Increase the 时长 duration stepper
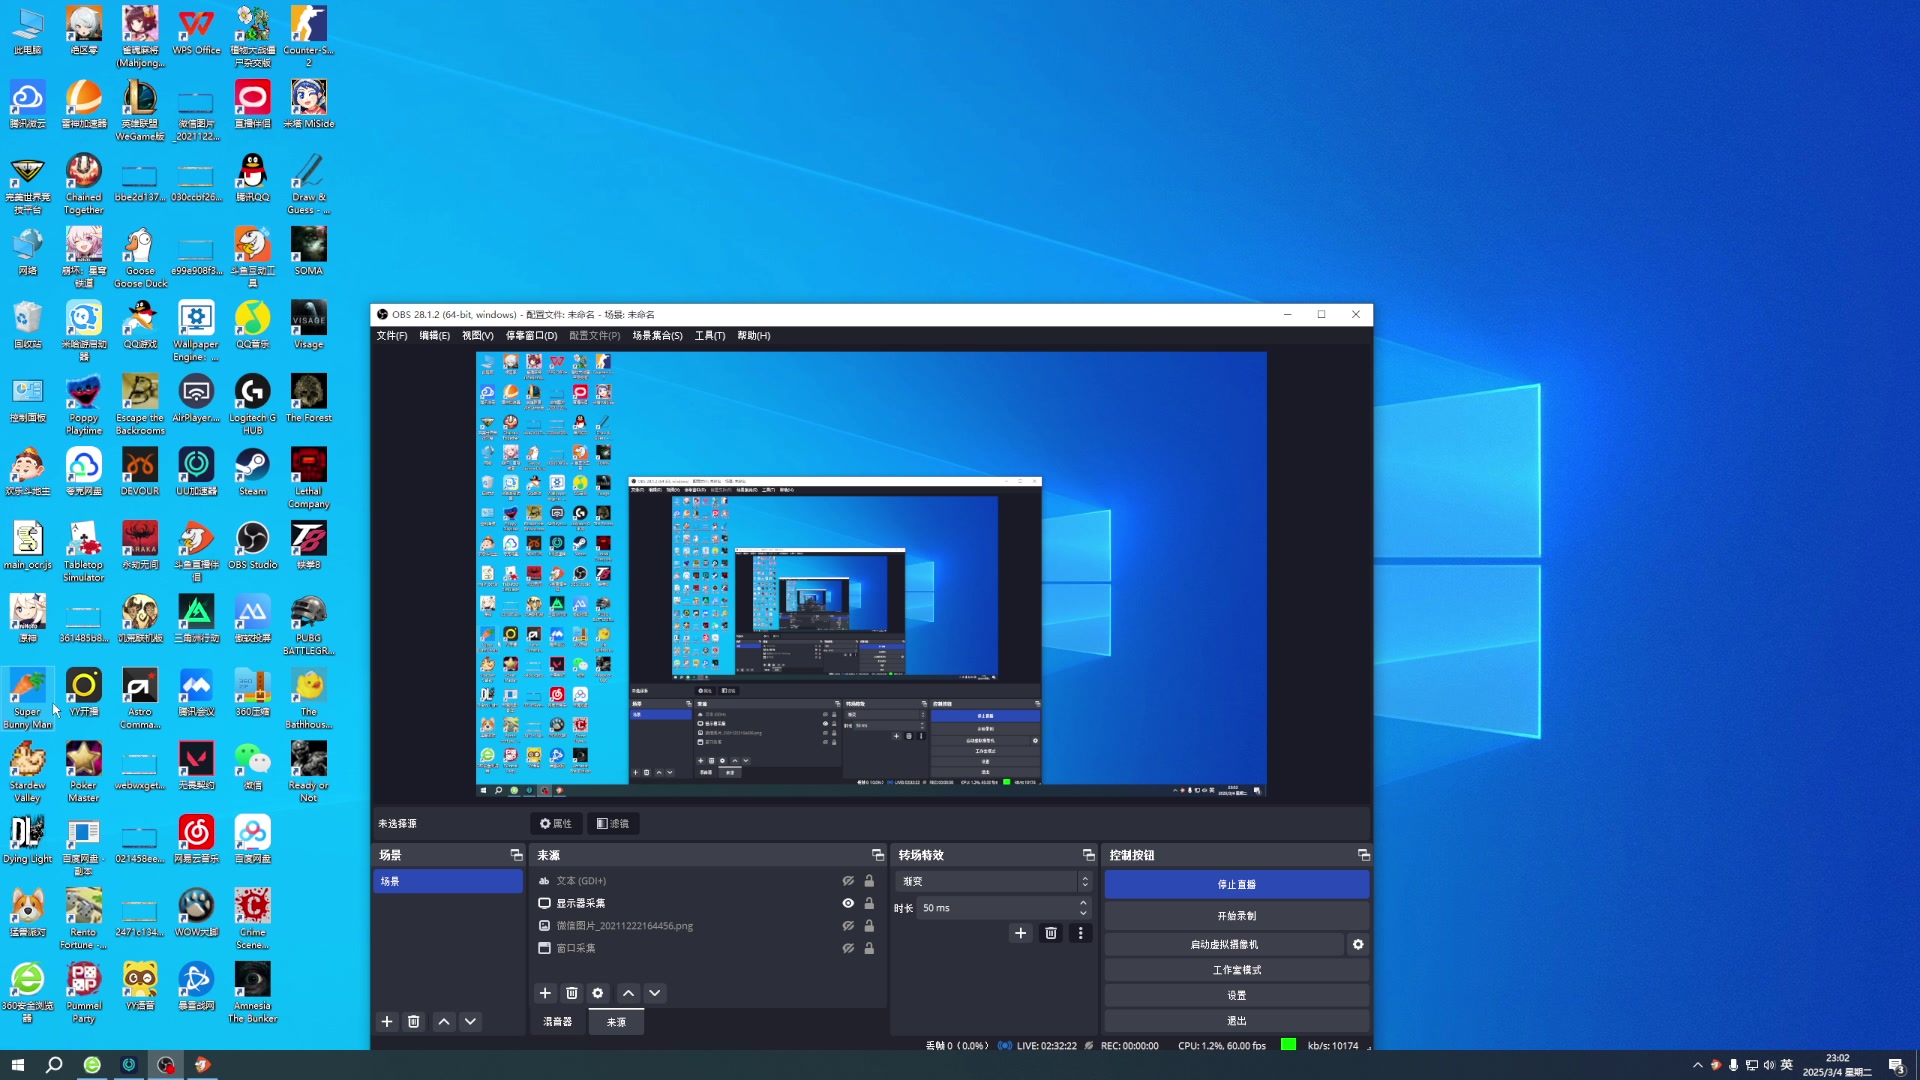Viewport: 1920px width, 1080px height. [x=1083, y=903]
